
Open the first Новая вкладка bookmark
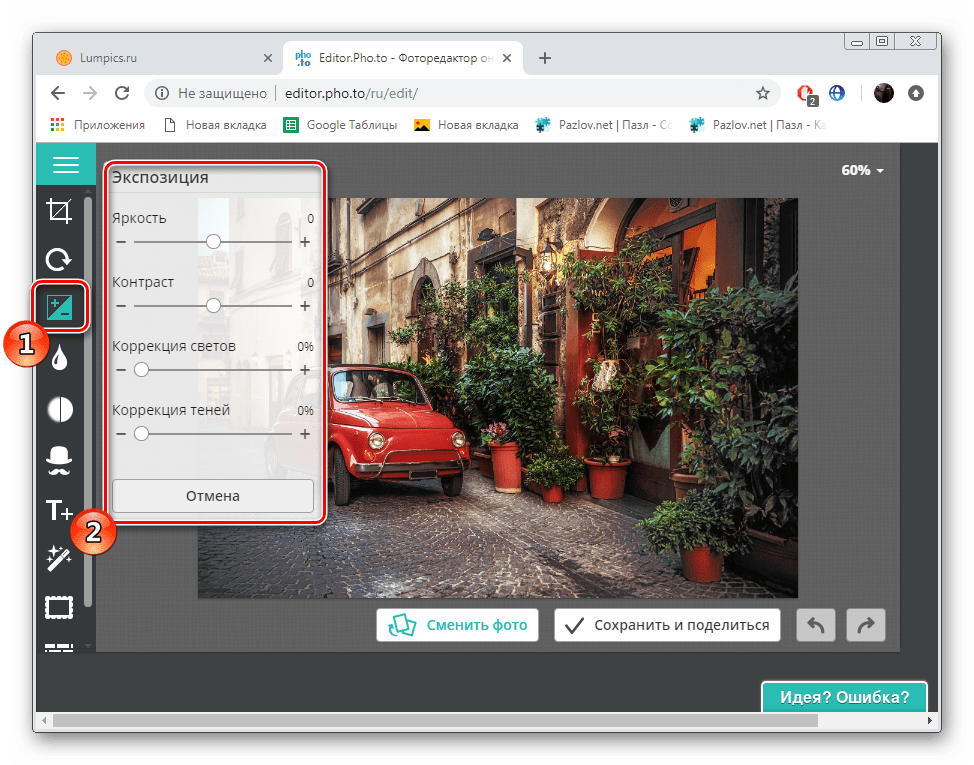tap(215, 125)
